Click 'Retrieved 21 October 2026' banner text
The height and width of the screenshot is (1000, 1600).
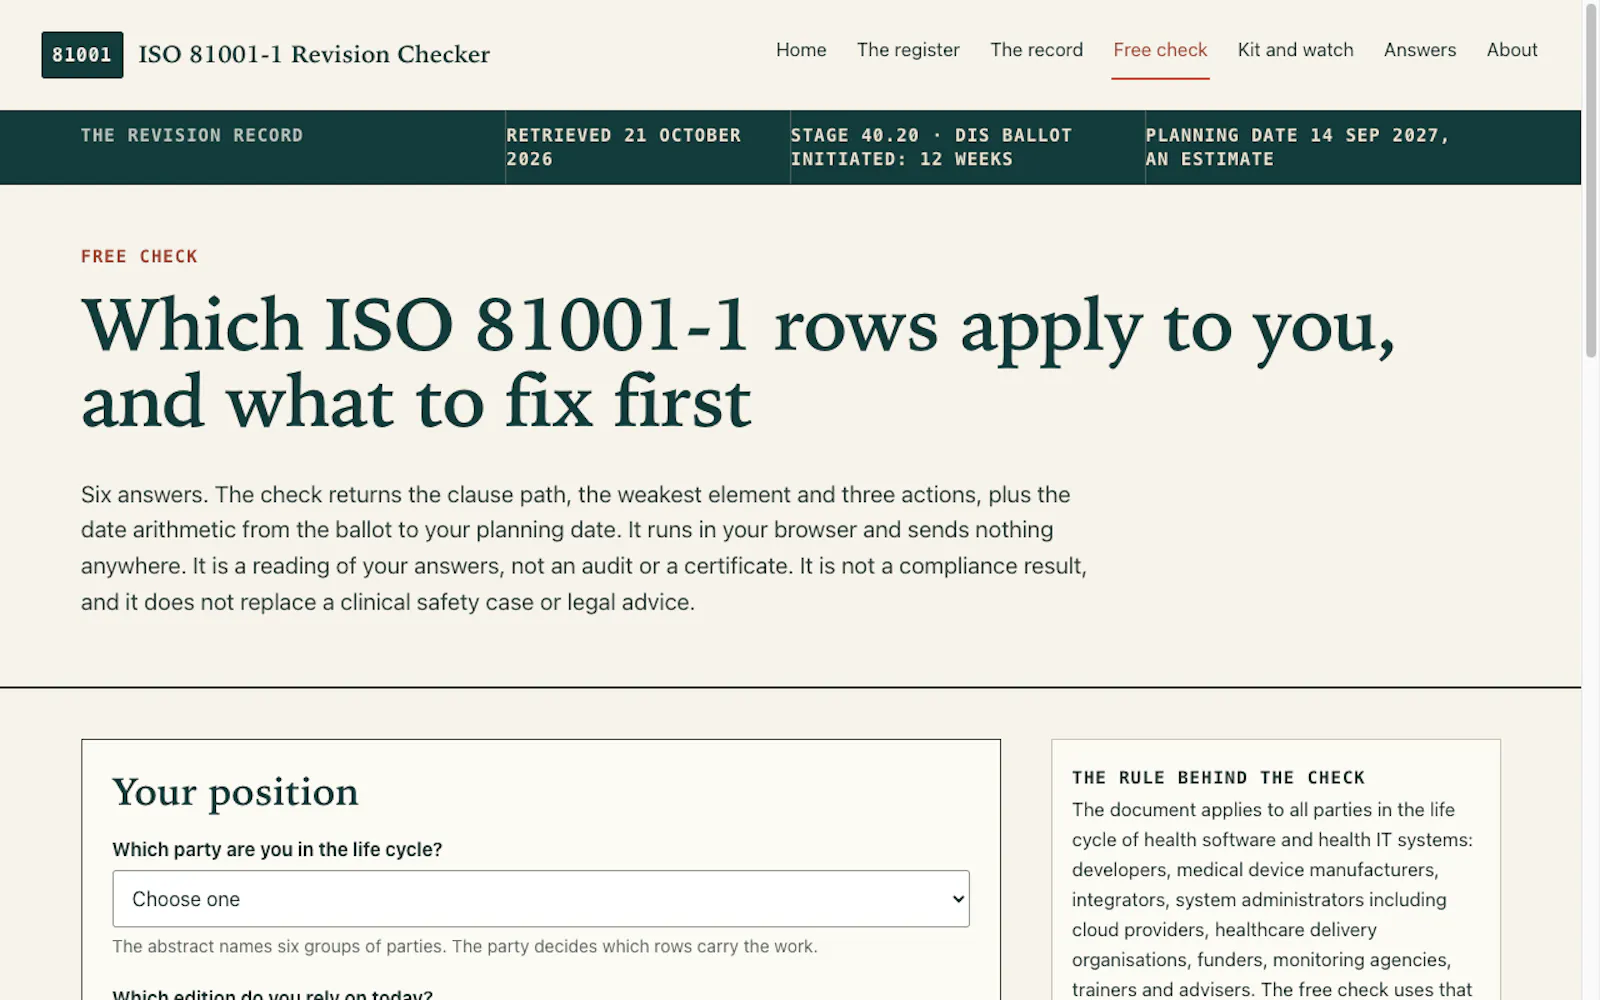(x=624, y=147)
